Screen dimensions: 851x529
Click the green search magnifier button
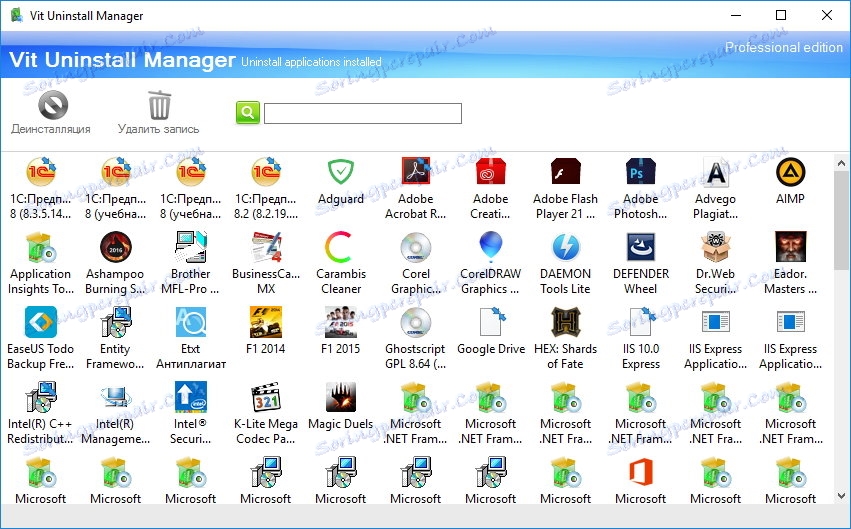coord(248,112)
